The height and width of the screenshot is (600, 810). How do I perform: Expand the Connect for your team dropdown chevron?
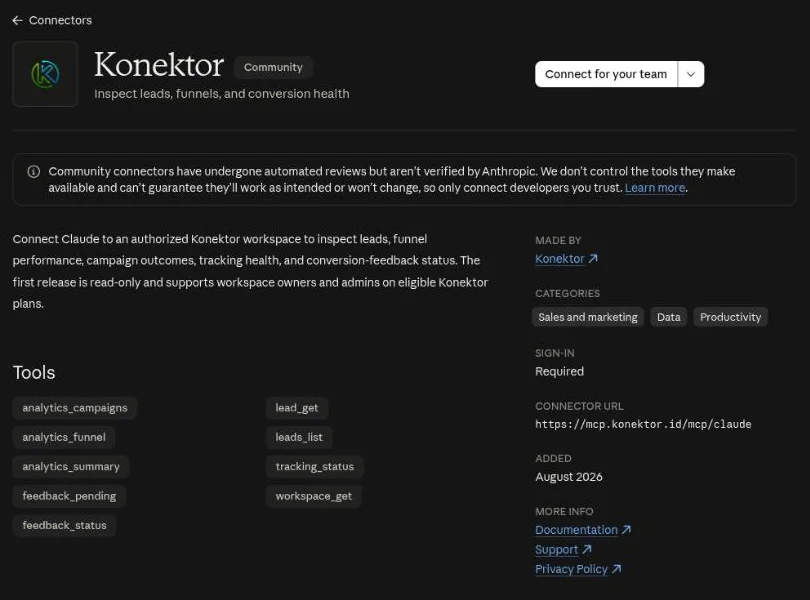click(x=691, y=74)
